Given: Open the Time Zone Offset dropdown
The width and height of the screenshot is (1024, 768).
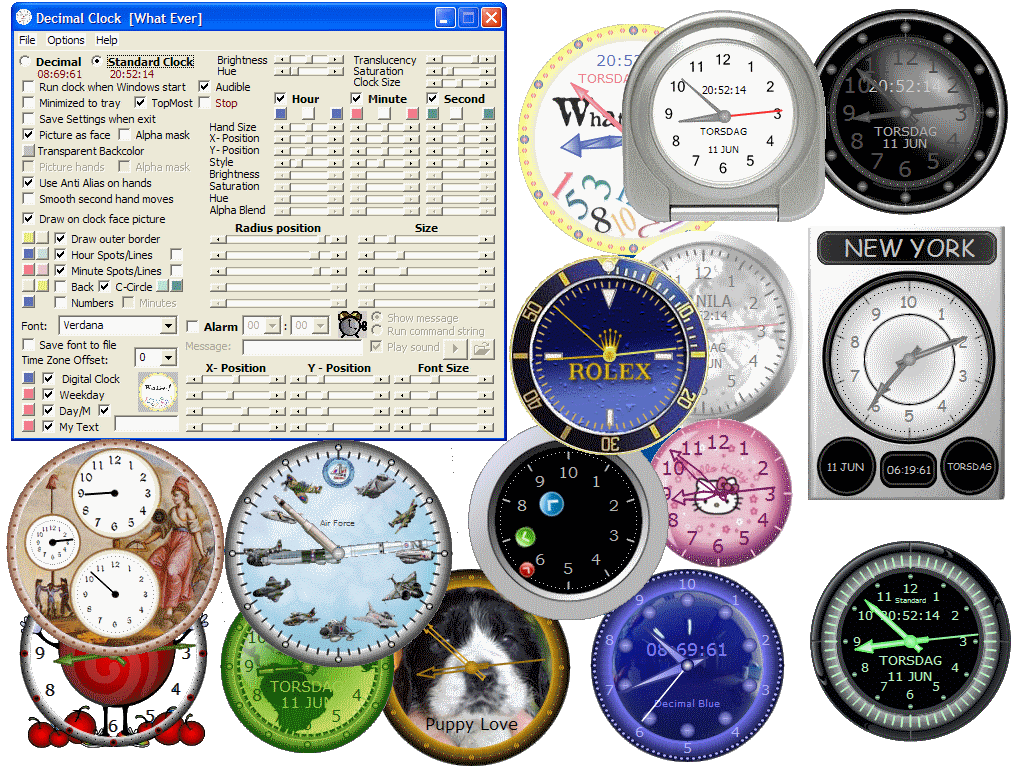Looking at the screenshot, I should pyautogui.click(x=169, y=358).
